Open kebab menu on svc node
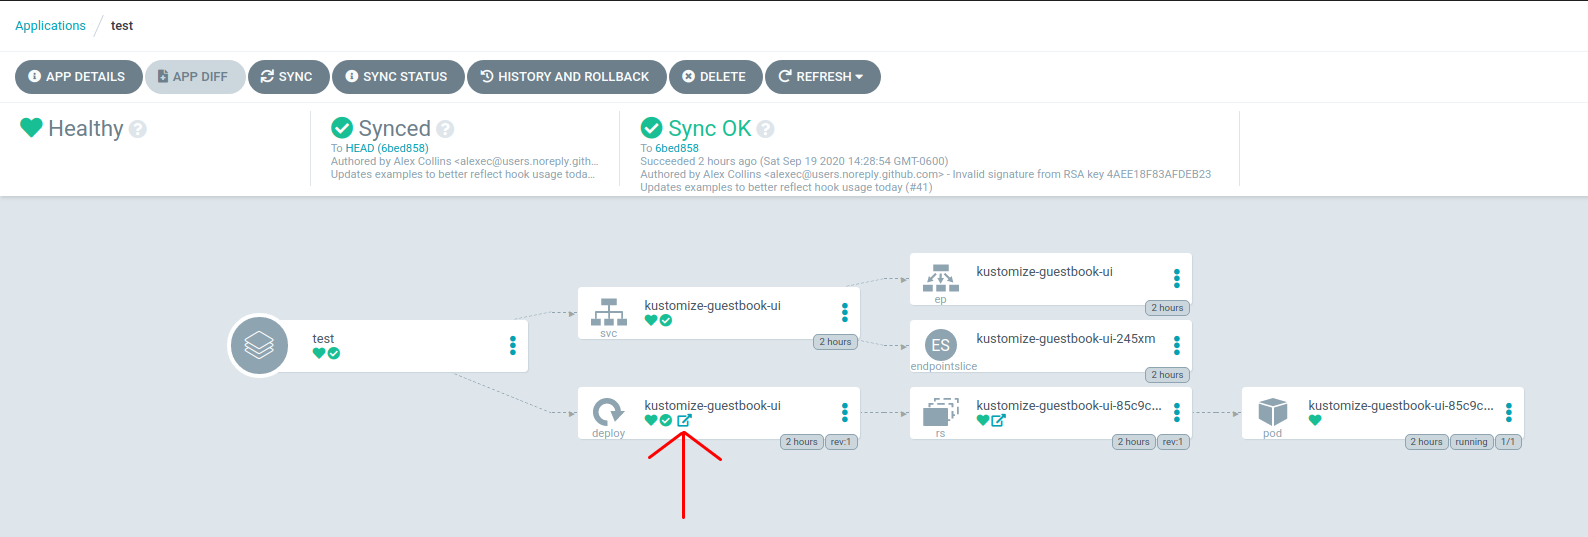 coord(845,312)
